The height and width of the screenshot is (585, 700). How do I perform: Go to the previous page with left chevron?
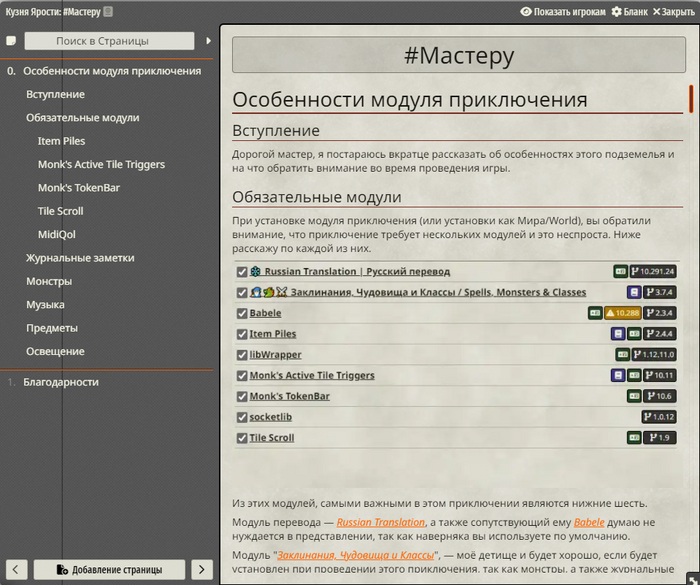(x=17, y=569)
